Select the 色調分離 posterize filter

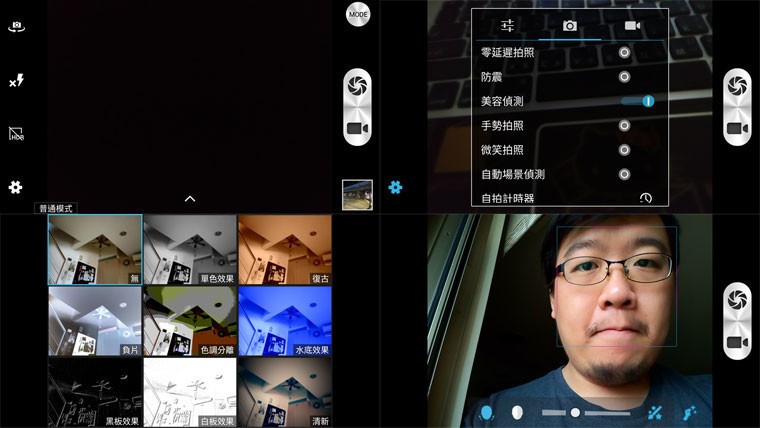pos(190,321)
